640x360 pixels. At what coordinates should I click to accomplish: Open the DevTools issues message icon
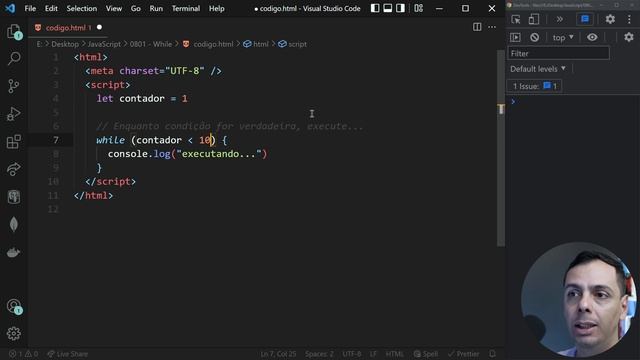[x=585, y=19]
